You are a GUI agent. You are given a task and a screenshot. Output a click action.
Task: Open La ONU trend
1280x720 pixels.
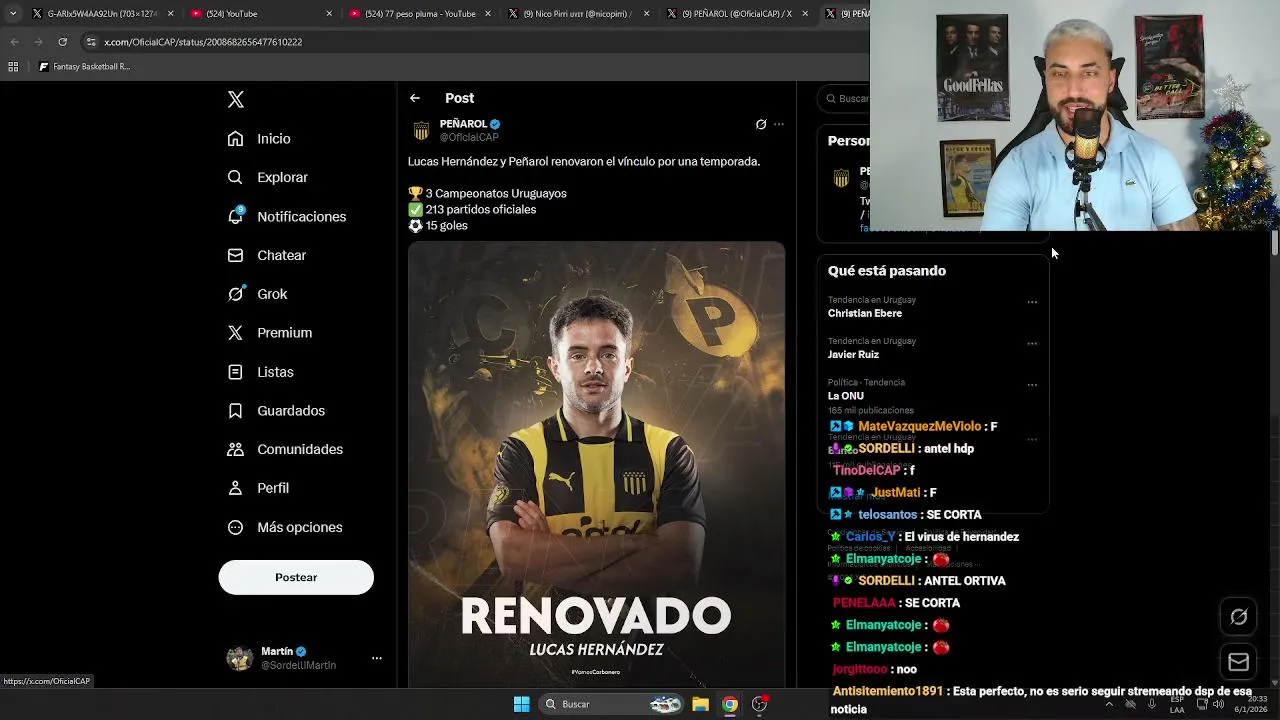846,396
